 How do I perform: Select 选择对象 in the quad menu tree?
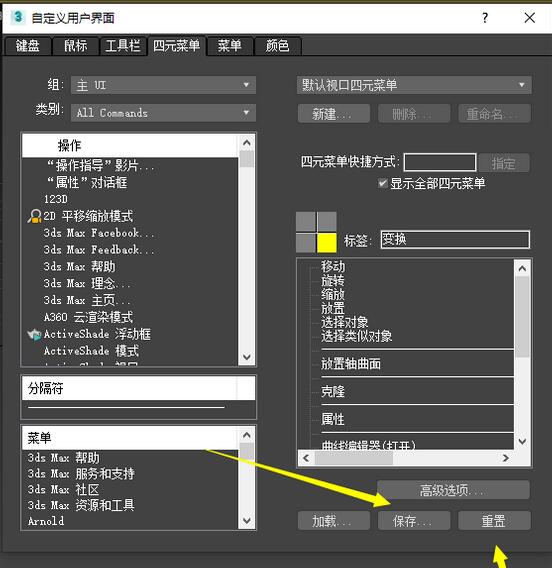coord(344,322)
